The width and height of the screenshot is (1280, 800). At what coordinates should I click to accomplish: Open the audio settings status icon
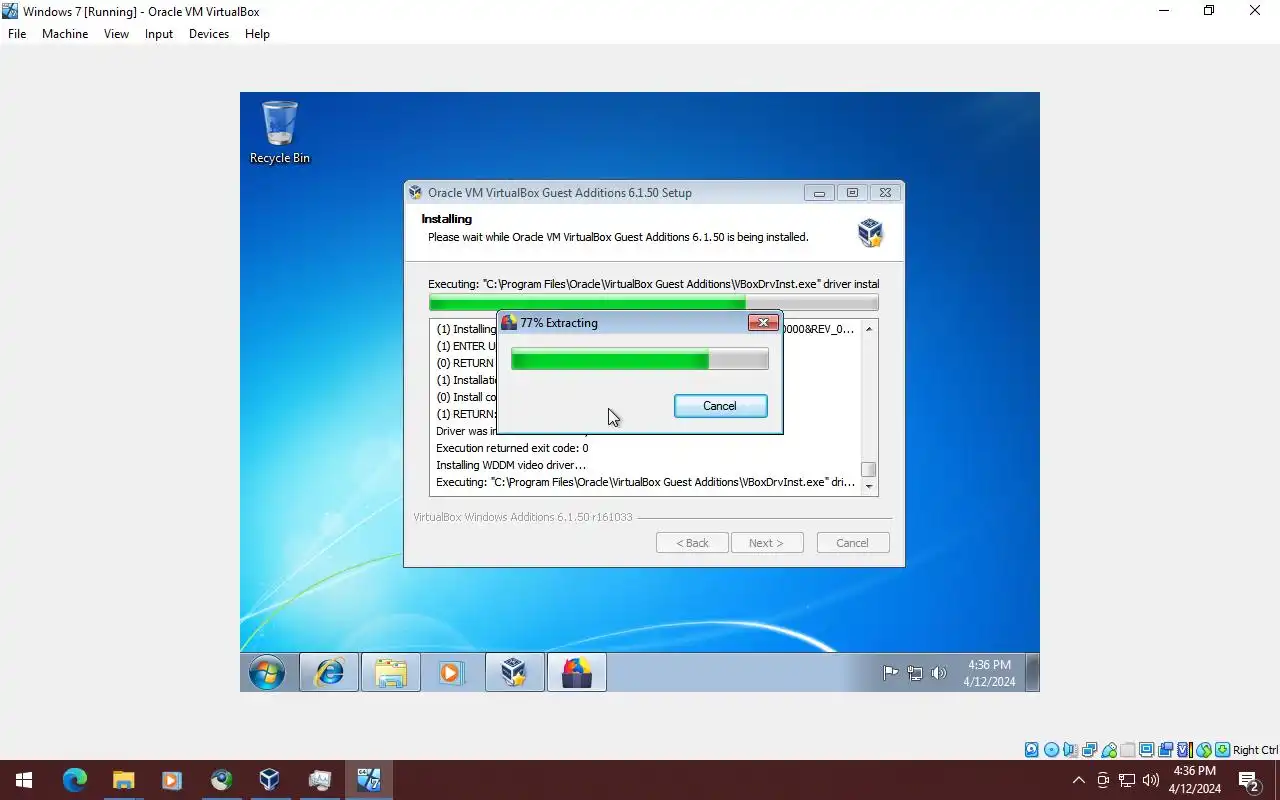(x=1071, y=750)
